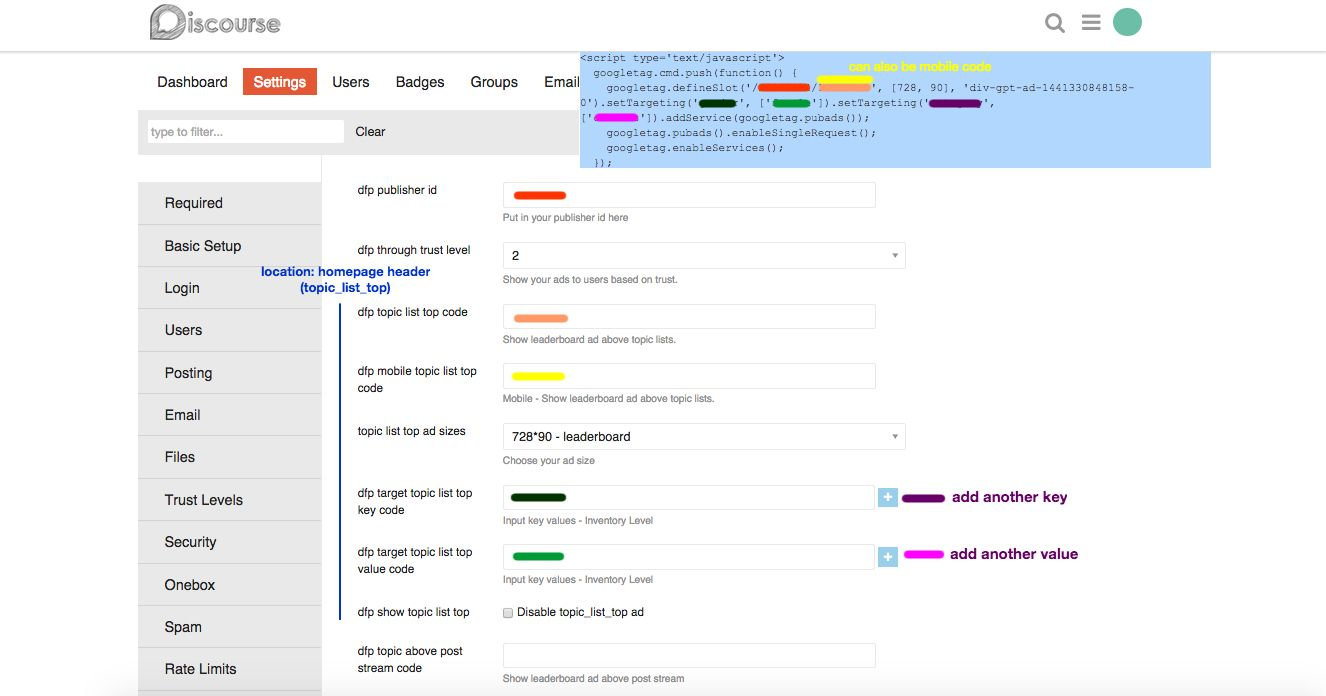Click the dfp publisher id field

click(689, 195)
